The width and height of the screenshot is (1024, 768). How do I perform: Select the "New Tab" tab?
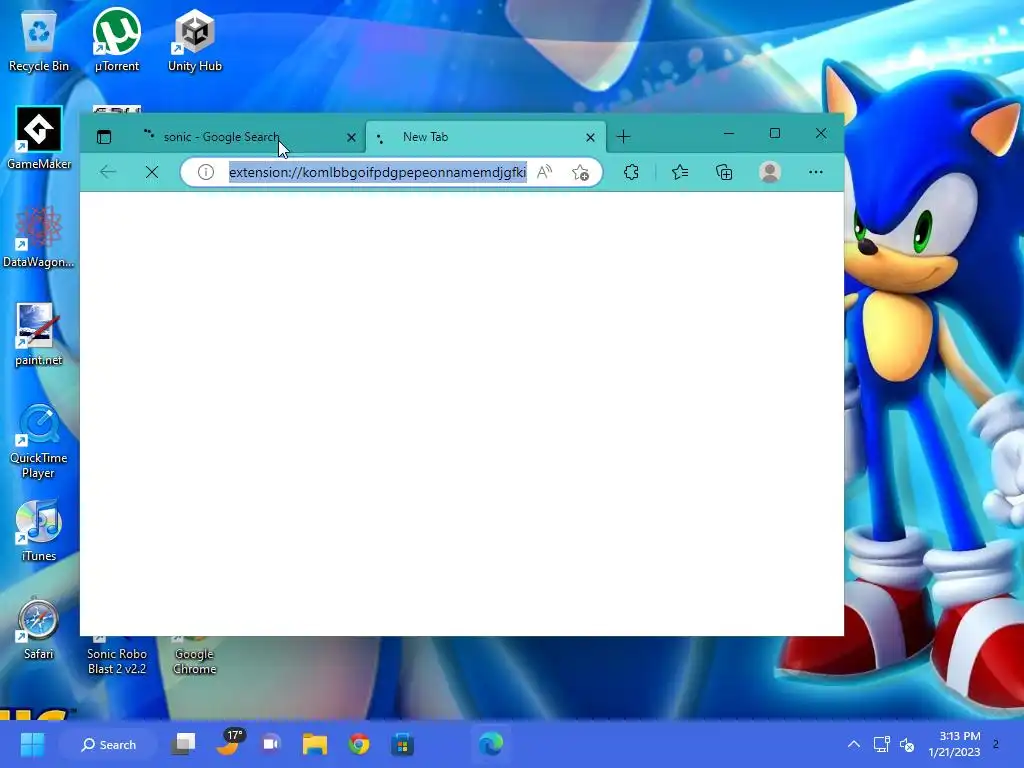pyautogui.click(x=486, y=136)
